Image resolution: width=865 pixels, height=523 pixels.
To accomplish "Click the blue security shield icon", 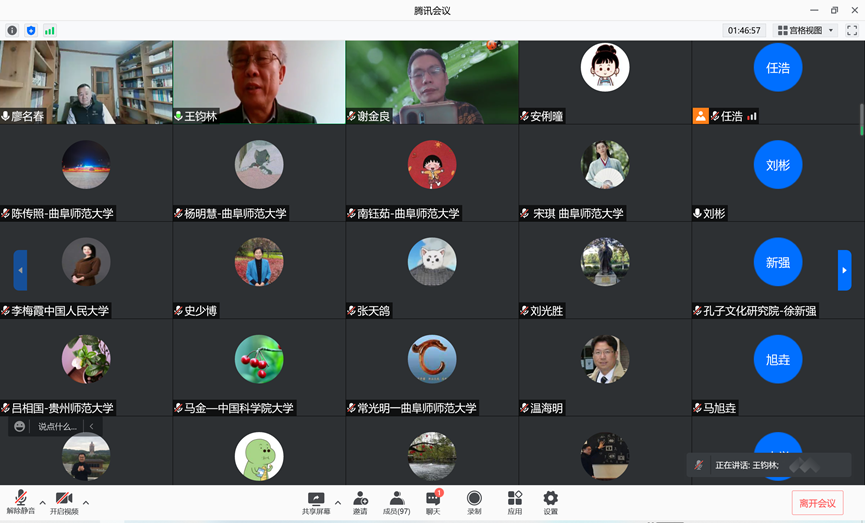I will pyautogui.click(x=31, y=31).
